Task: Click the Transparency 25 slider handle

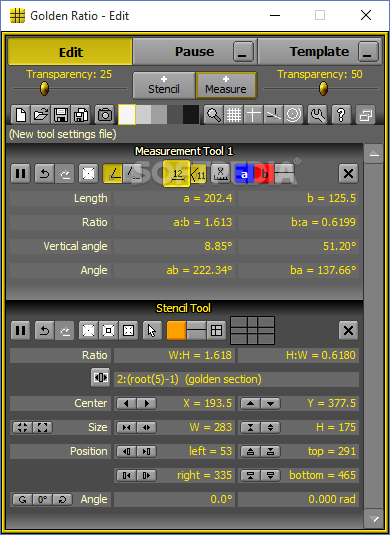Action: pyautogui.click(x=44, y=89)
